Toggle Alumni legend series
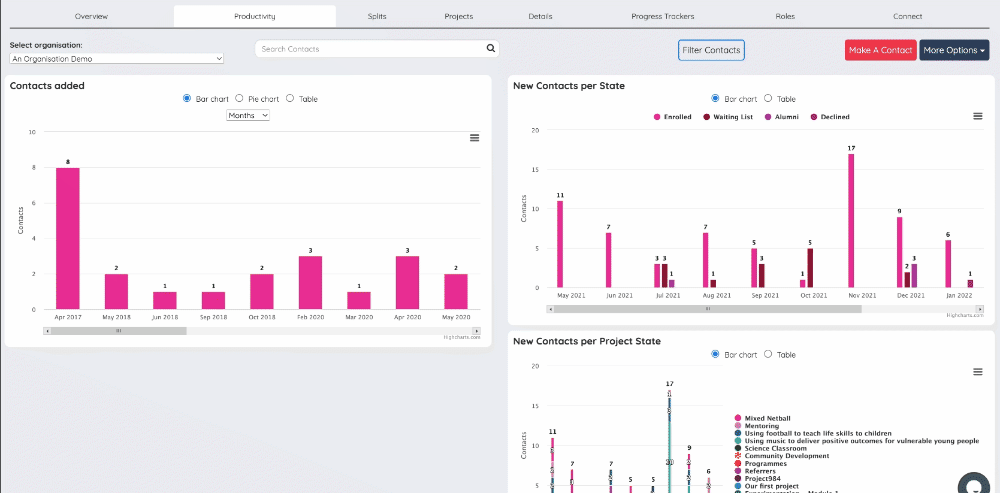Viewport: 1000px width, 493px height. [781, 117]
